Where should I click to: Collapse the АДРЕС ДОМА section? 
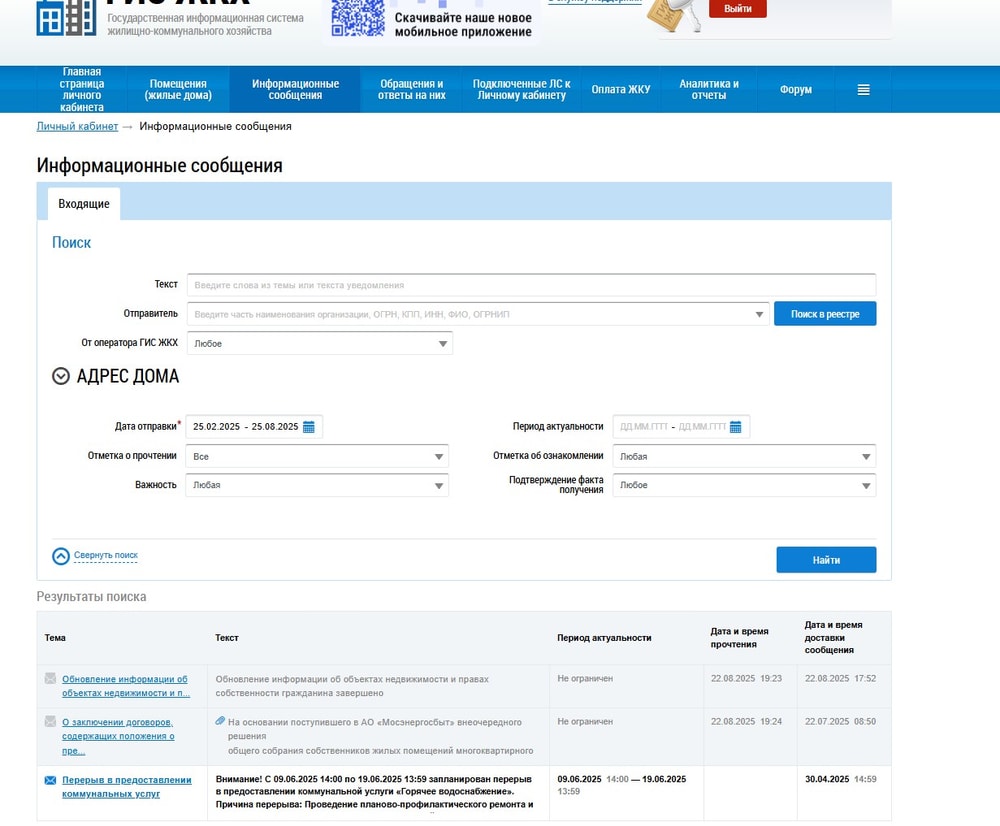61,376
